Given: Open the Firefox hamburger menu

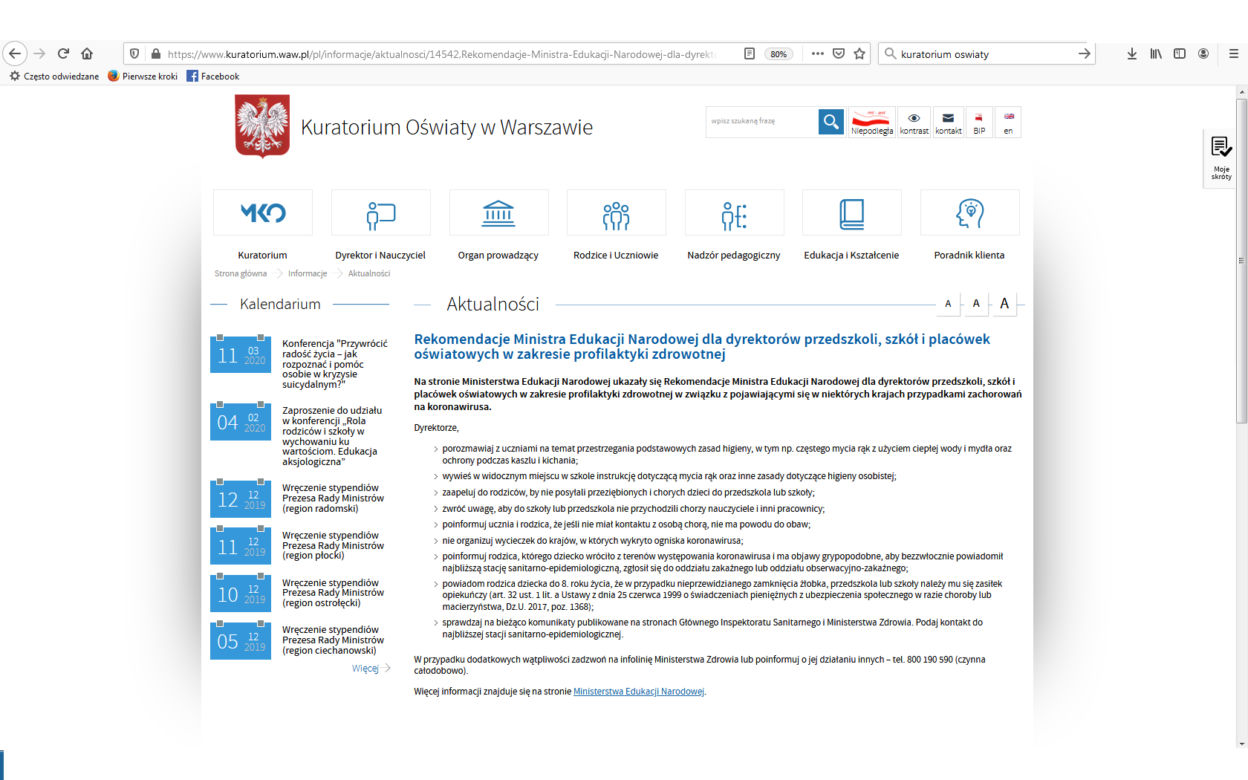Looking at the screenshot, I should 1234,54.
